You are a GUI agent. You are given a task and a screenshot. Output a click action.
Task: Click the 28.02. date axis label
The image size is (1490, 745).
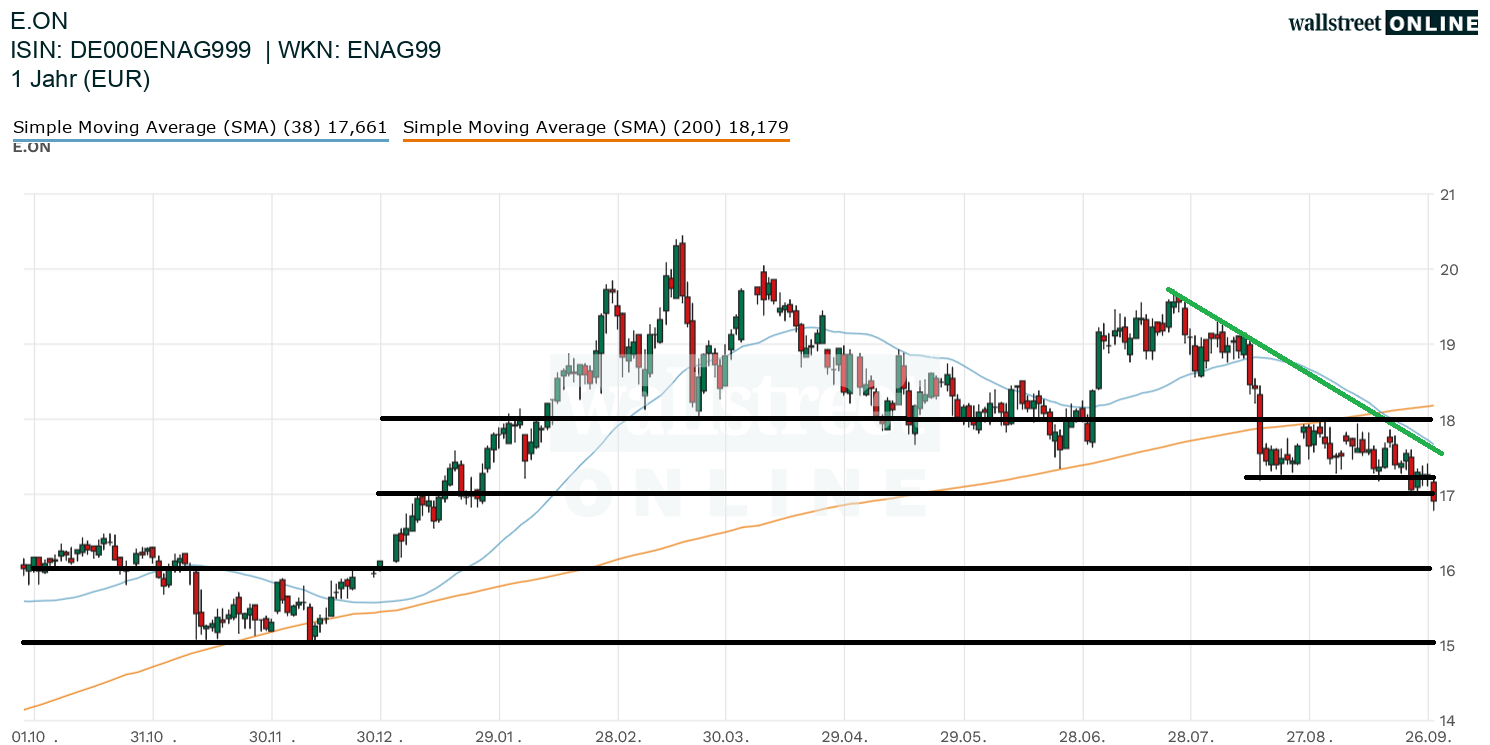[x=618, y=737]
